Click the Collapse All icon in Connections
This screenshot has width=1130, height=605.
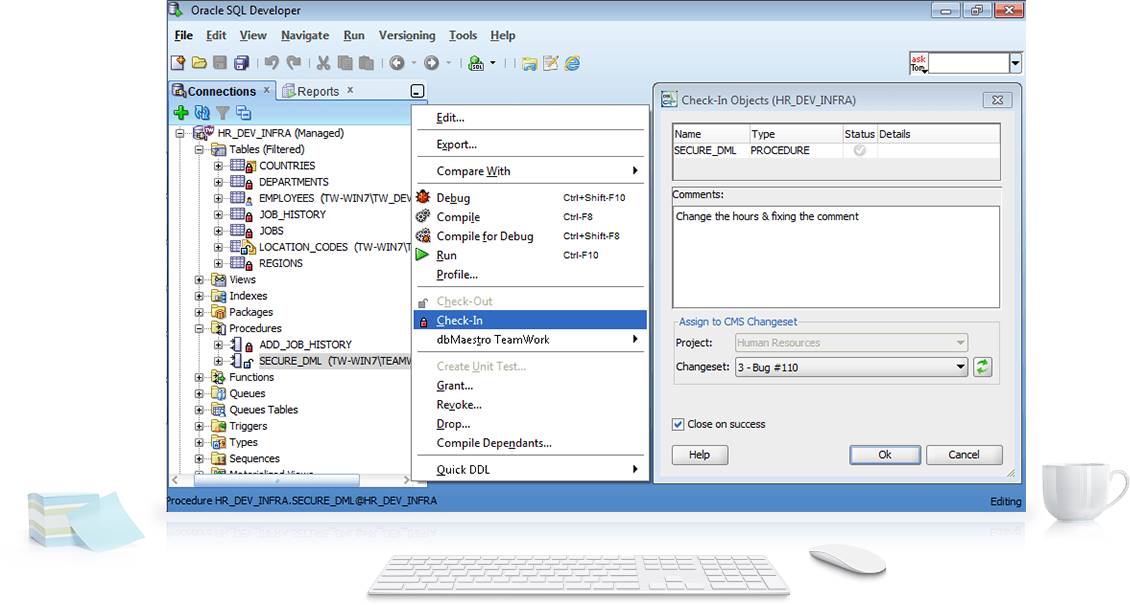point(244,113)
